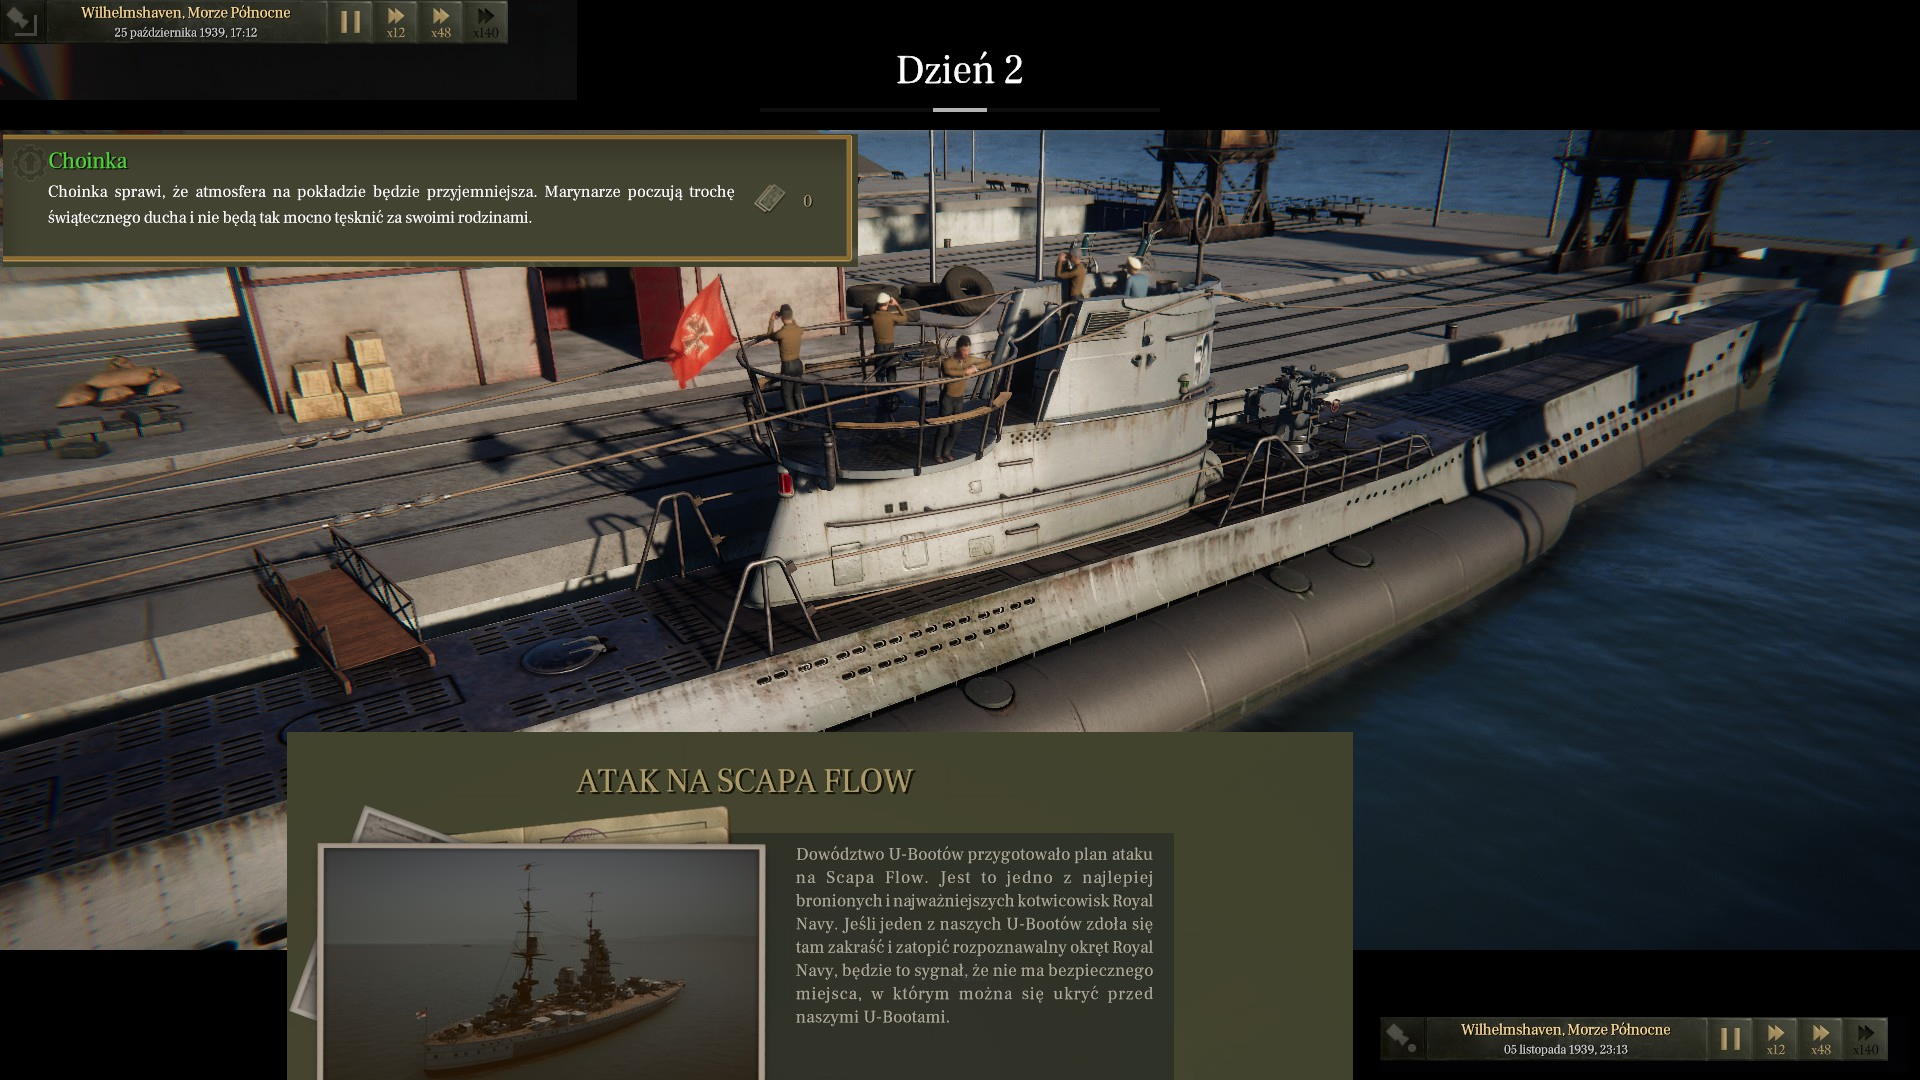Click the Scapa Flow mission description text
1920x1080 pixels.
click(x=974, y=935)
